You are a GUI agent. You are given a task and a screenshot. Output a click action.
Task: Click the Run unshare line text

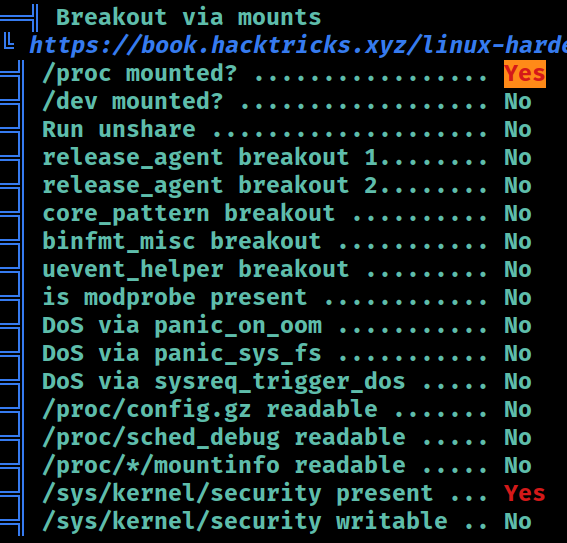pos(119,129)
